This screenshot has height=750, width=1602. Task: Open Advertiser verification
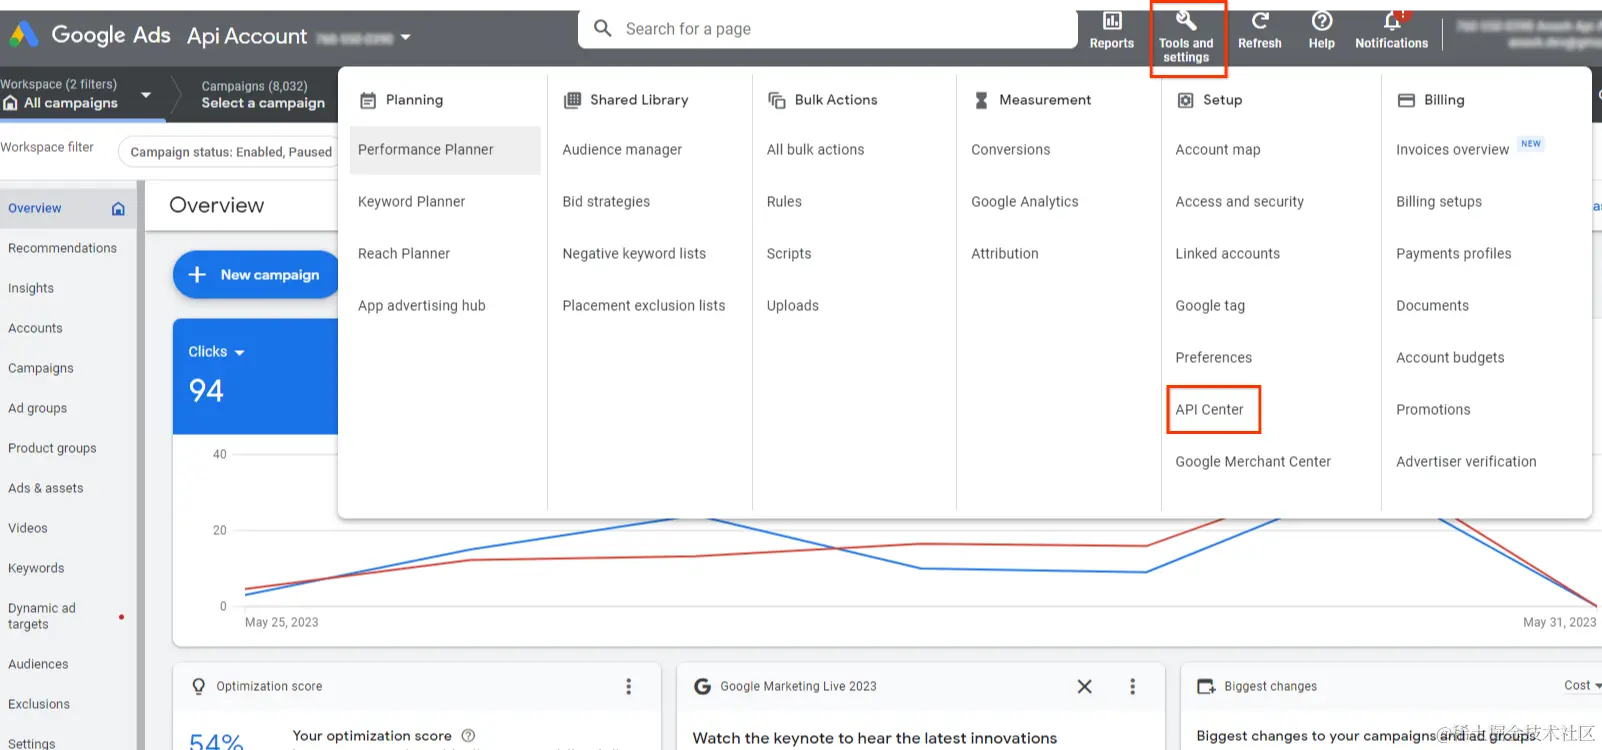click(1466, 462)
